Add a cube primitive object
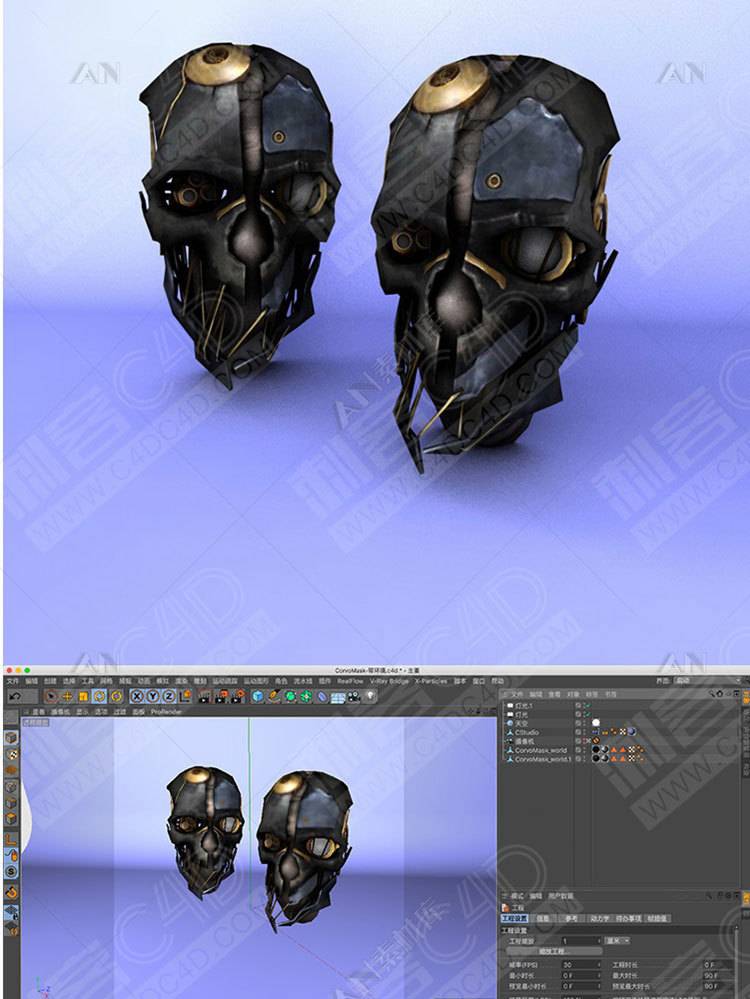Viewport: 750px width, 999px height. coord(257,696)
